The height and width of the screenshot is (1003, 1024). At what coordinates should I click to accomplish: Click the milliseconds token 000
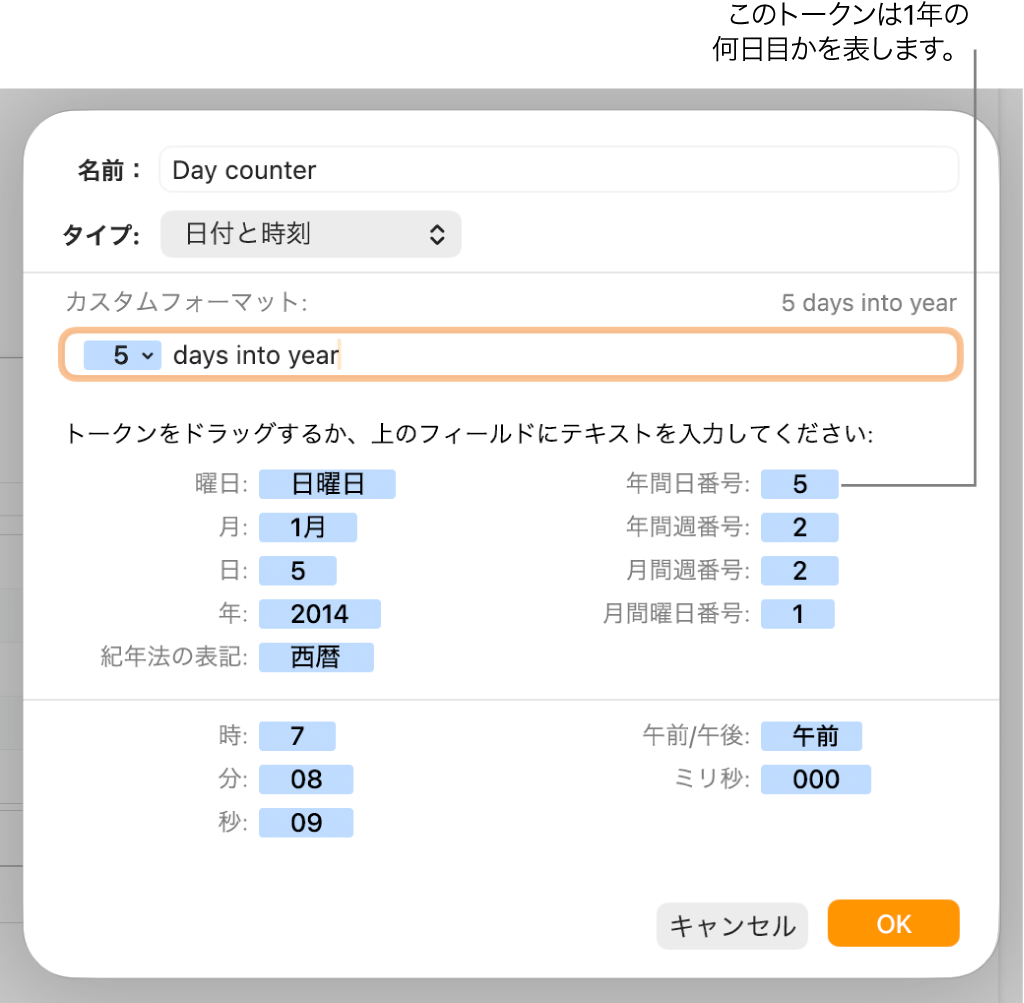[815, 780]
